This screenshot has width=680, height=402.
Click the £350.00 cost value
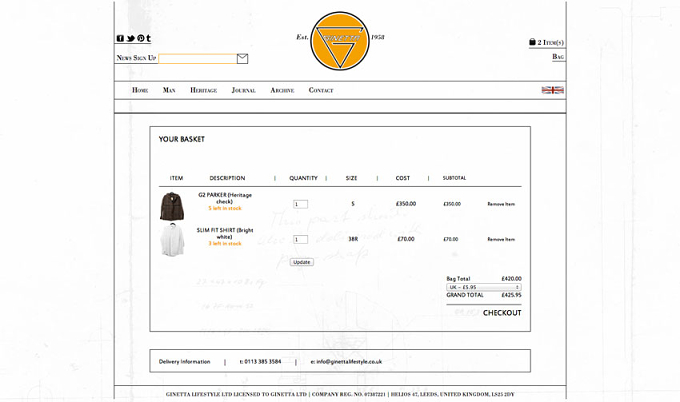tap(406, 204)
